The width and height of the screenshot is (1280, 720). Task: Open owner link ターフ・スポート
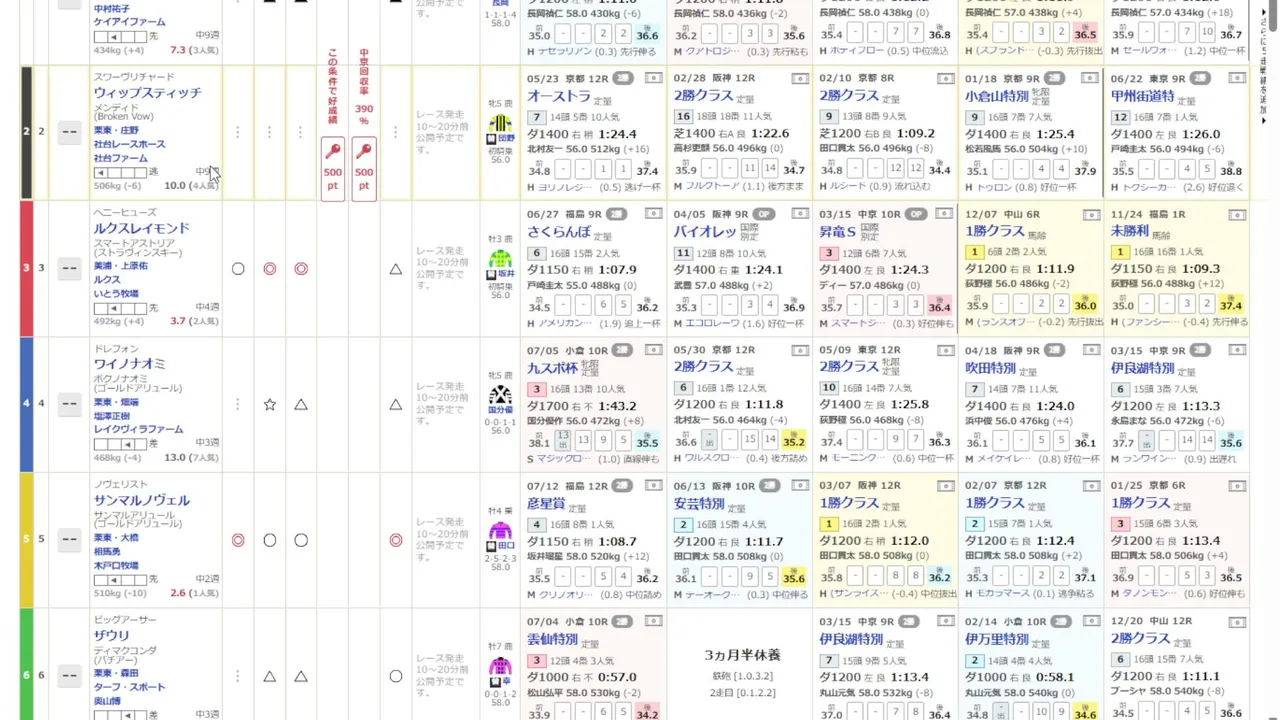[130, 687]
